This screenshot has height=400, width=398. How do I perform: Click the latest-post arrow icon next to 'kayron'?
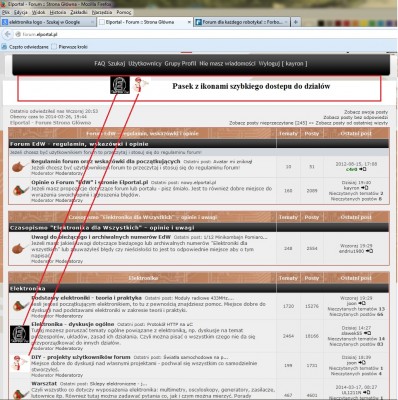click(x=365, y=188)
